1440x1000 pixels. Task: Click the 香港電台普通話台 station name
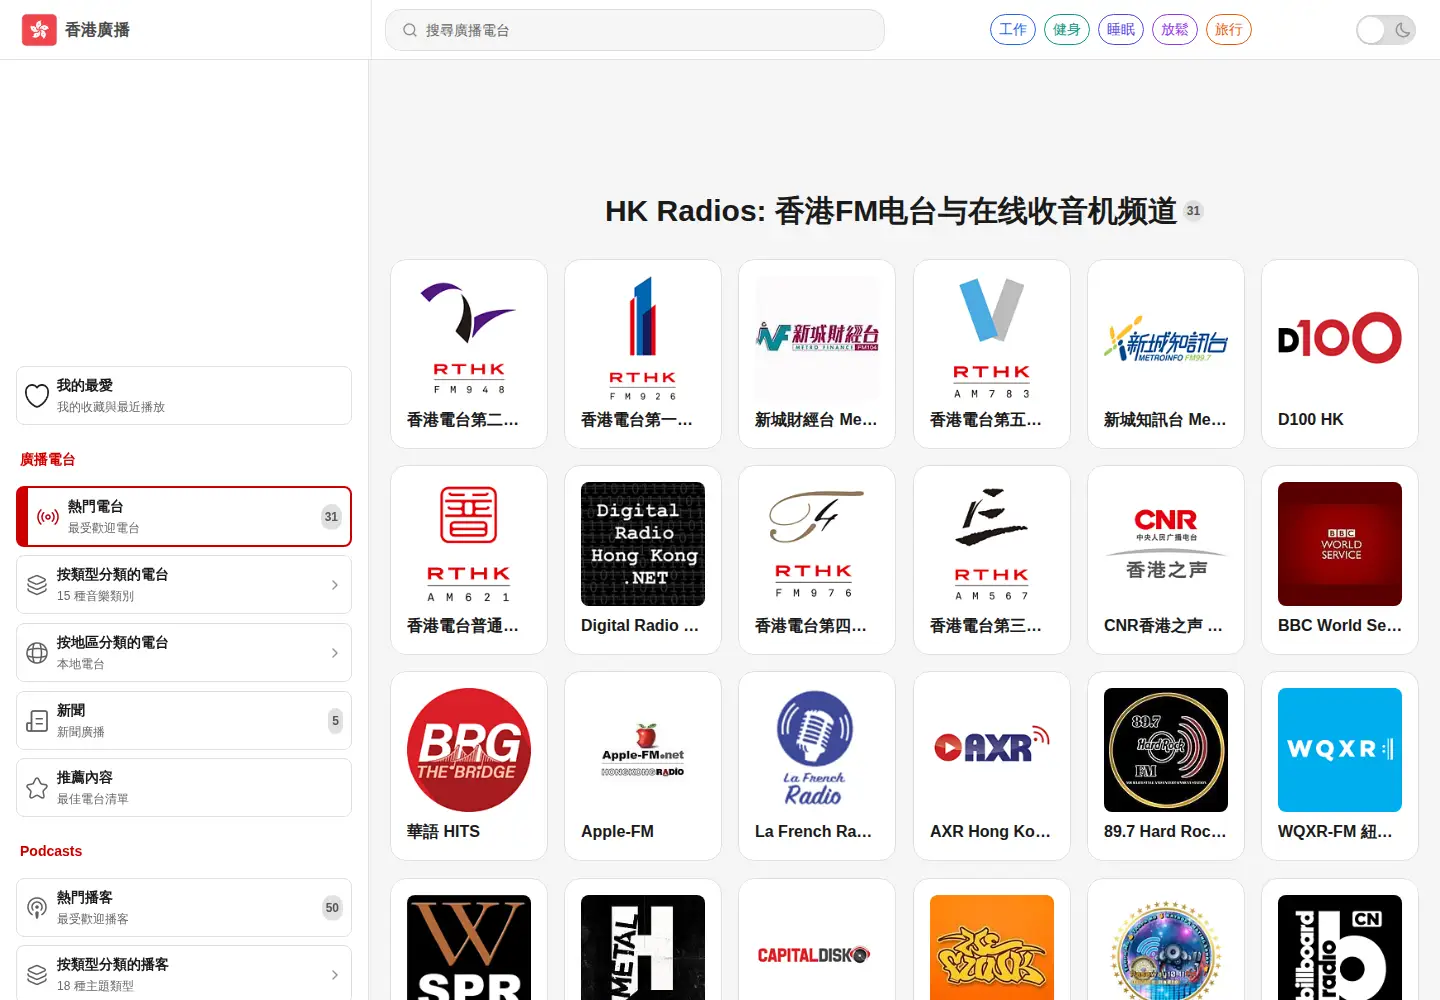click(463, 626)
